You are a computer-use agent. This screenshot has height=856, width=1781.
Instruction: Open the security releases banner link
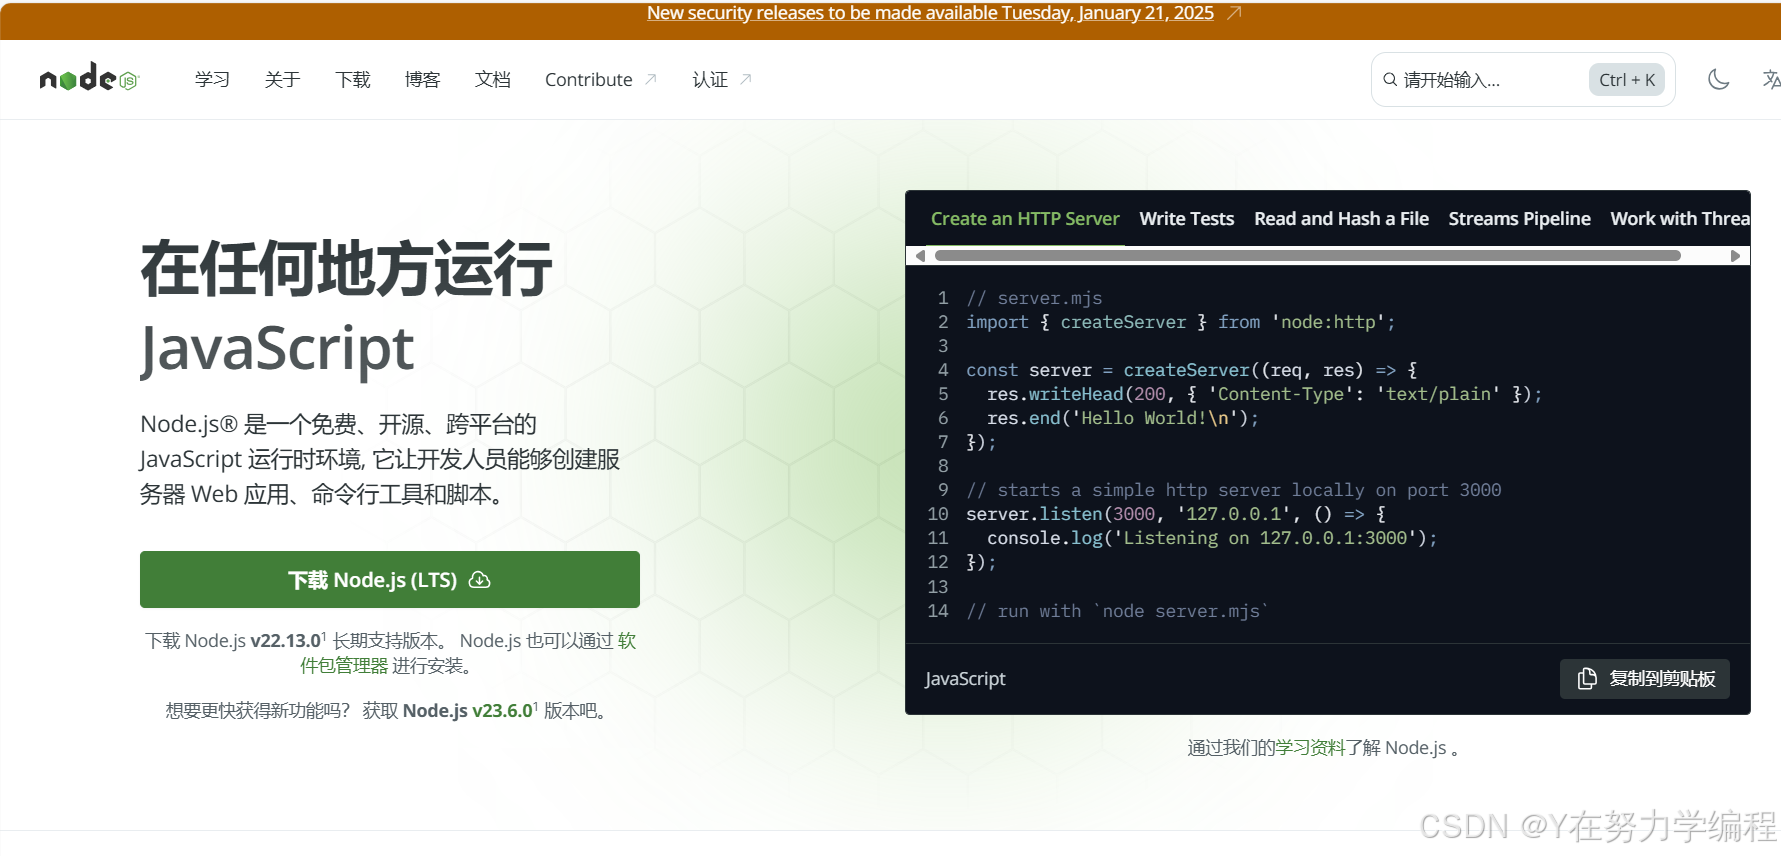pyautogui.click(x=930, y=13)
